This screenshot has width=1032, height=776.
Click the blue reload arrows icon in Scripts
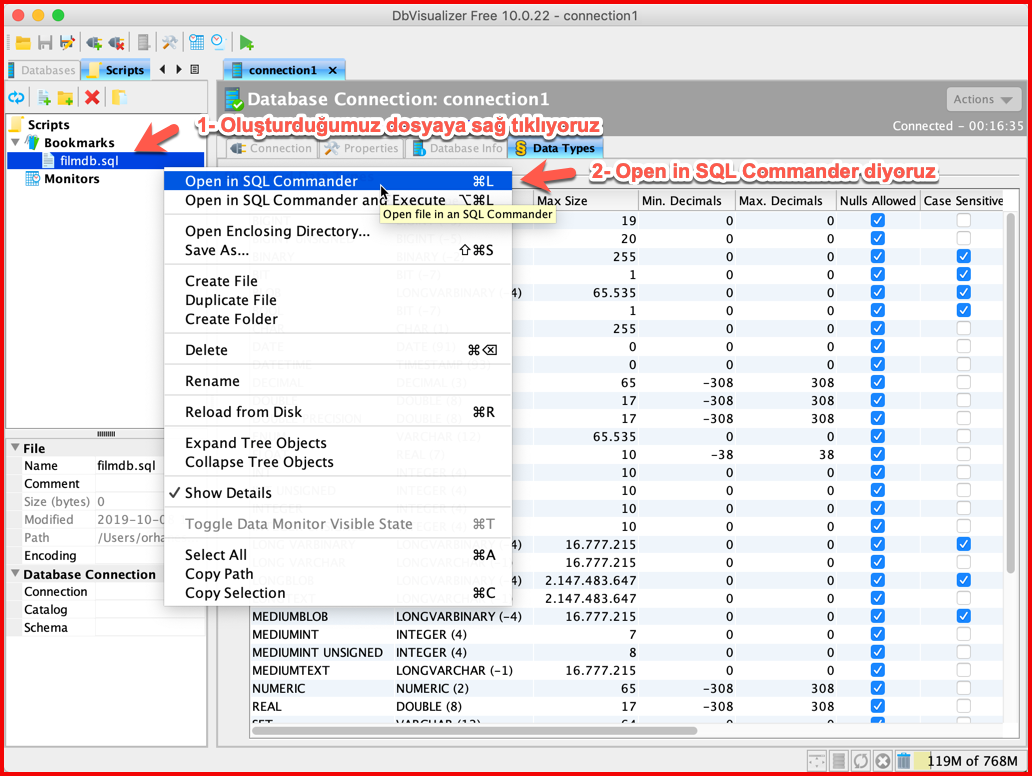tap(16, 98)
